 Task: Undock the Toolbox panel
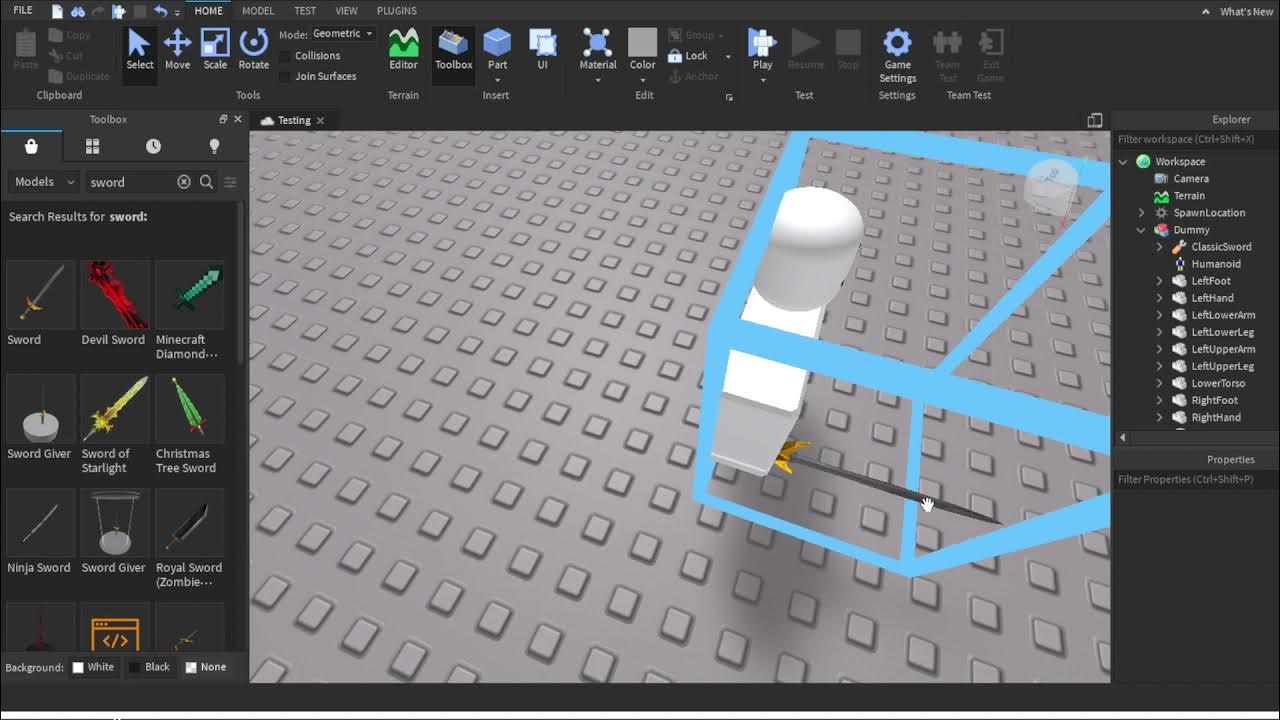[x=223, y=119]
